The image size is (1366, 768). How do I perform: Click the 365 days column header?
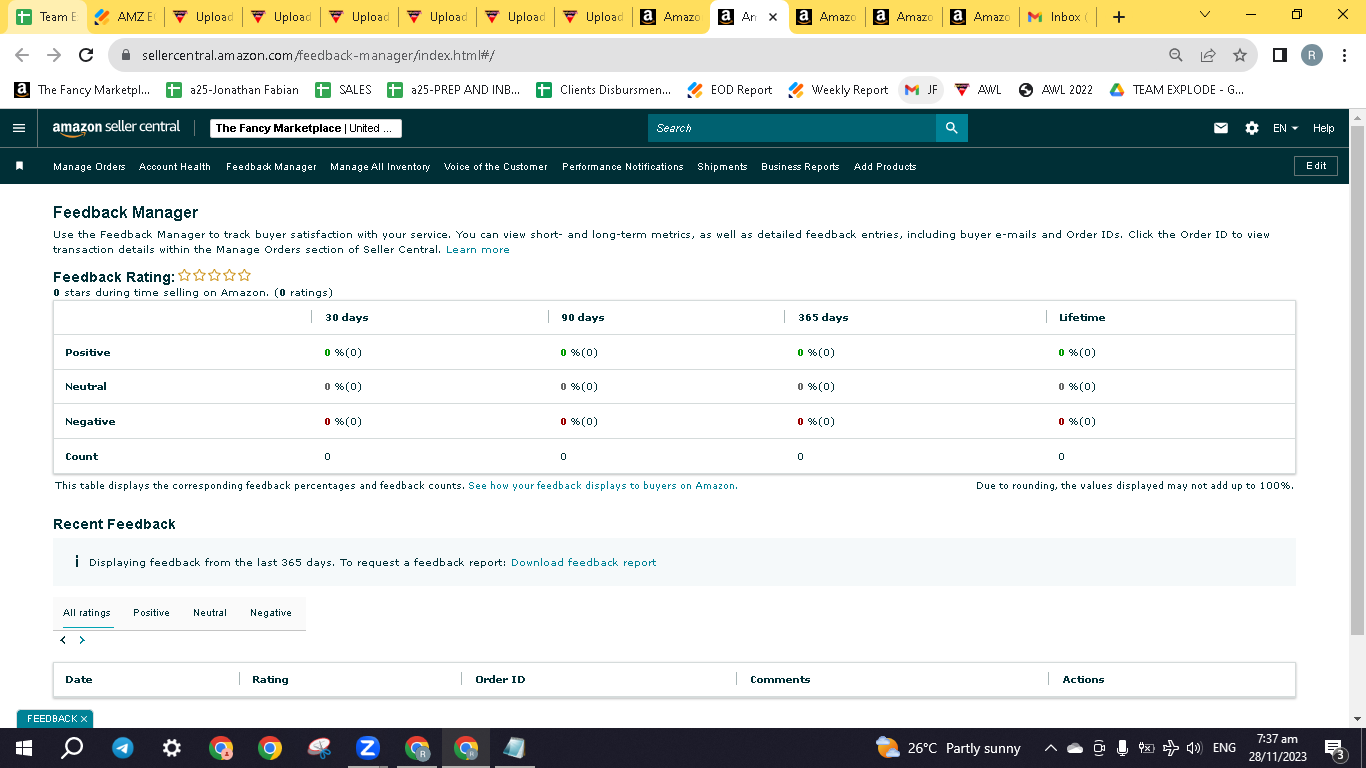[823, 317]
